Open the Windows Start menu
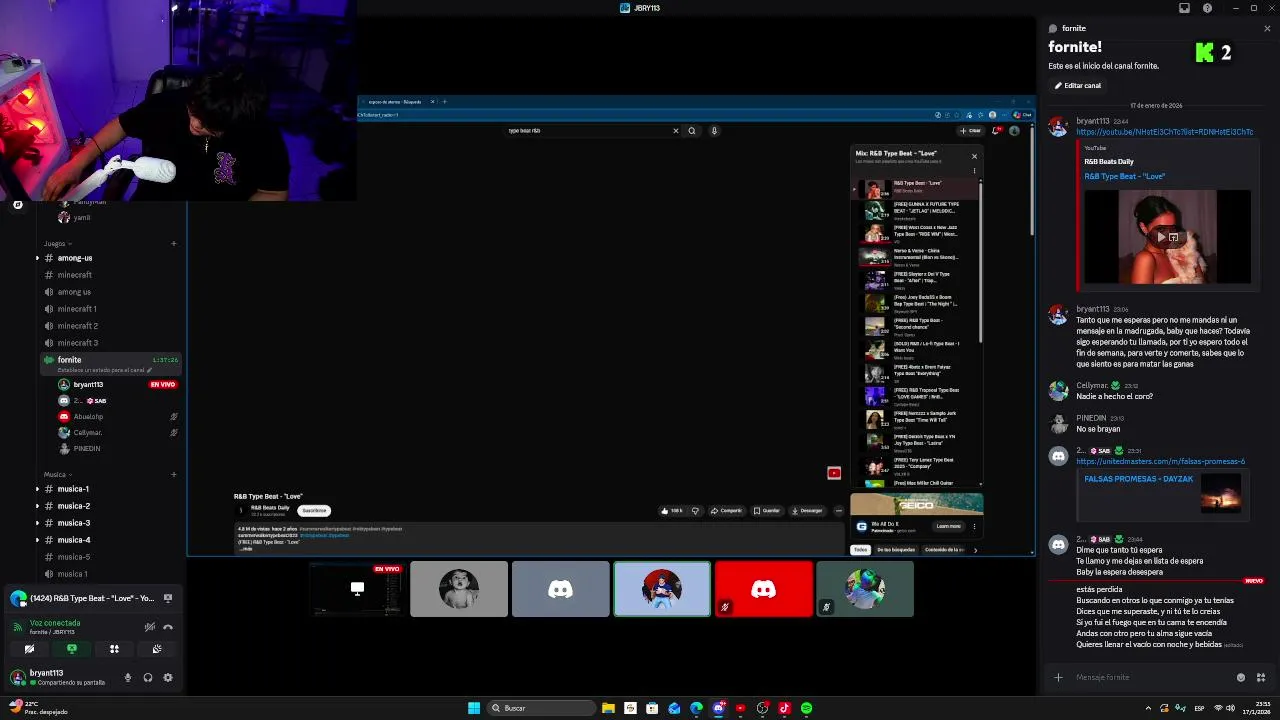The image size is (1280, 720). 474,708
